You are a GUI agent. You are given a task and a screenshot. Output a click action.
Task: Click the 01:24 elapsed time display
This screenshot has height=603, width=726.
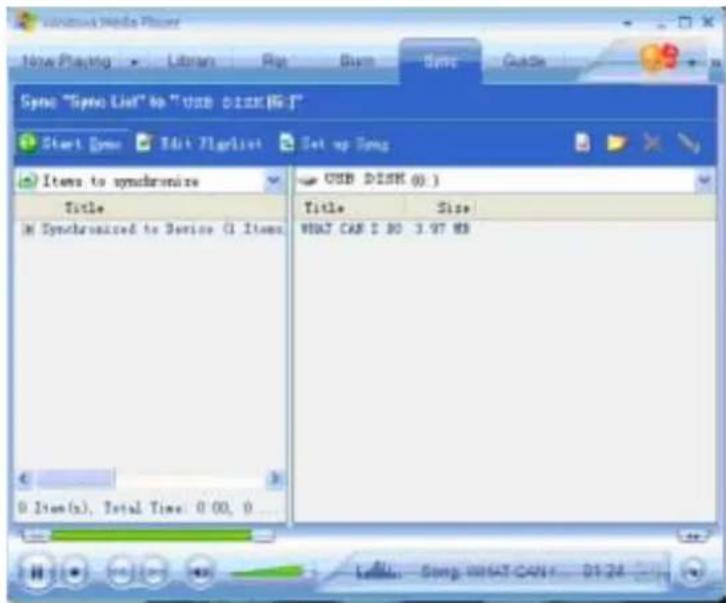coord(604,572)
